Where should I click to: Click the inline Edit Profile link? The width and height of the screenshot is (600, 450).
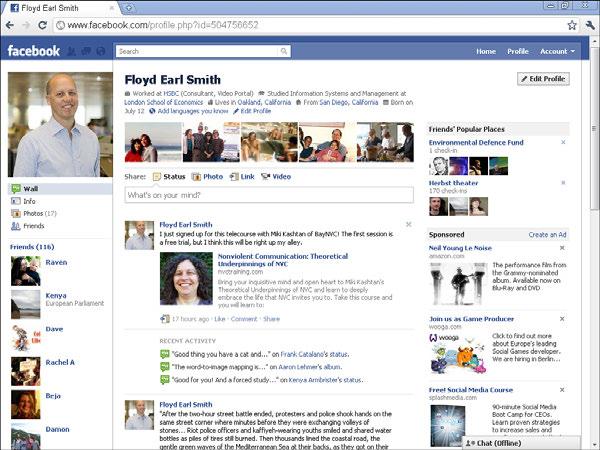(255, 111)
